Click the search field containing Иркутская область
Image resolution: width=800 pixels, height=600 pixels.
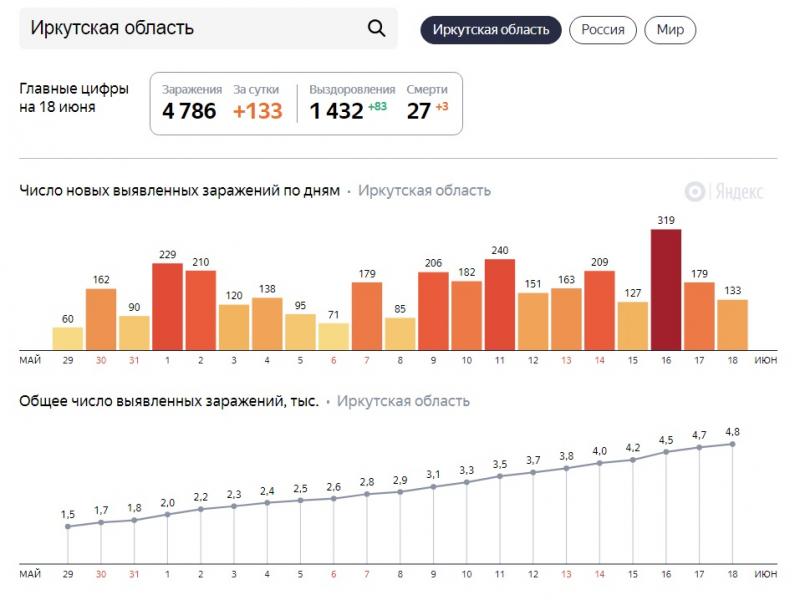(208, 28)
